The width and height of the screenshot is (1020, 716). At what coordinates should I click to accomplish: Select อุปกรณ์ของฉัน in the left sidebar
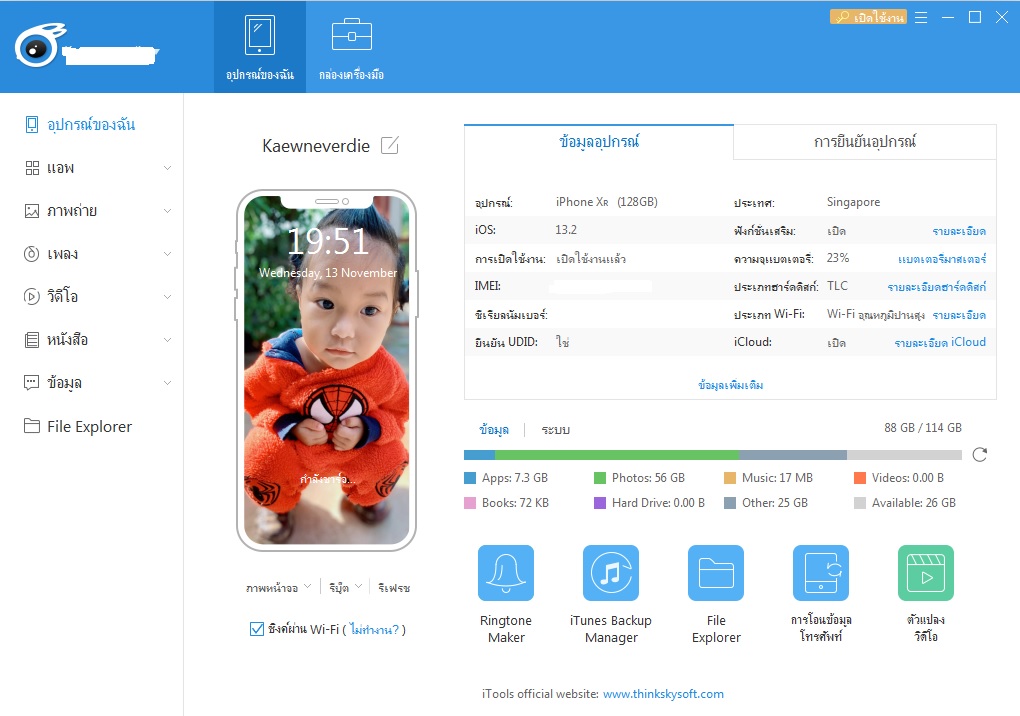coord(79,124)
